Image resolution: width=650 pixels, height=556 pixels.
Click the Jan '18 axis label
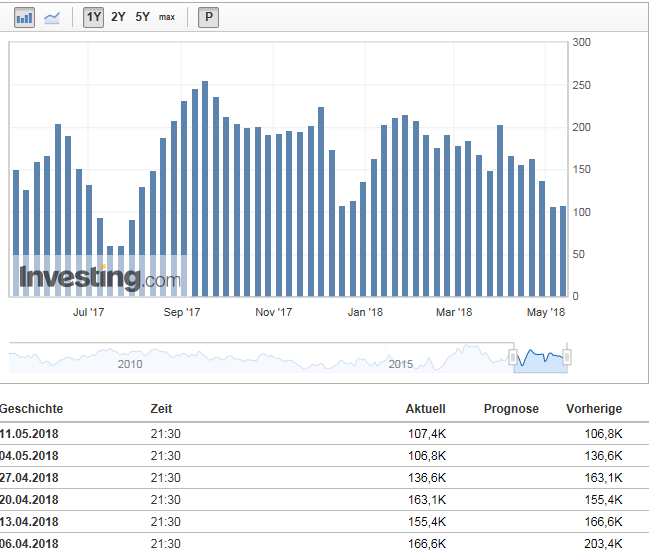tap(365, 312)
